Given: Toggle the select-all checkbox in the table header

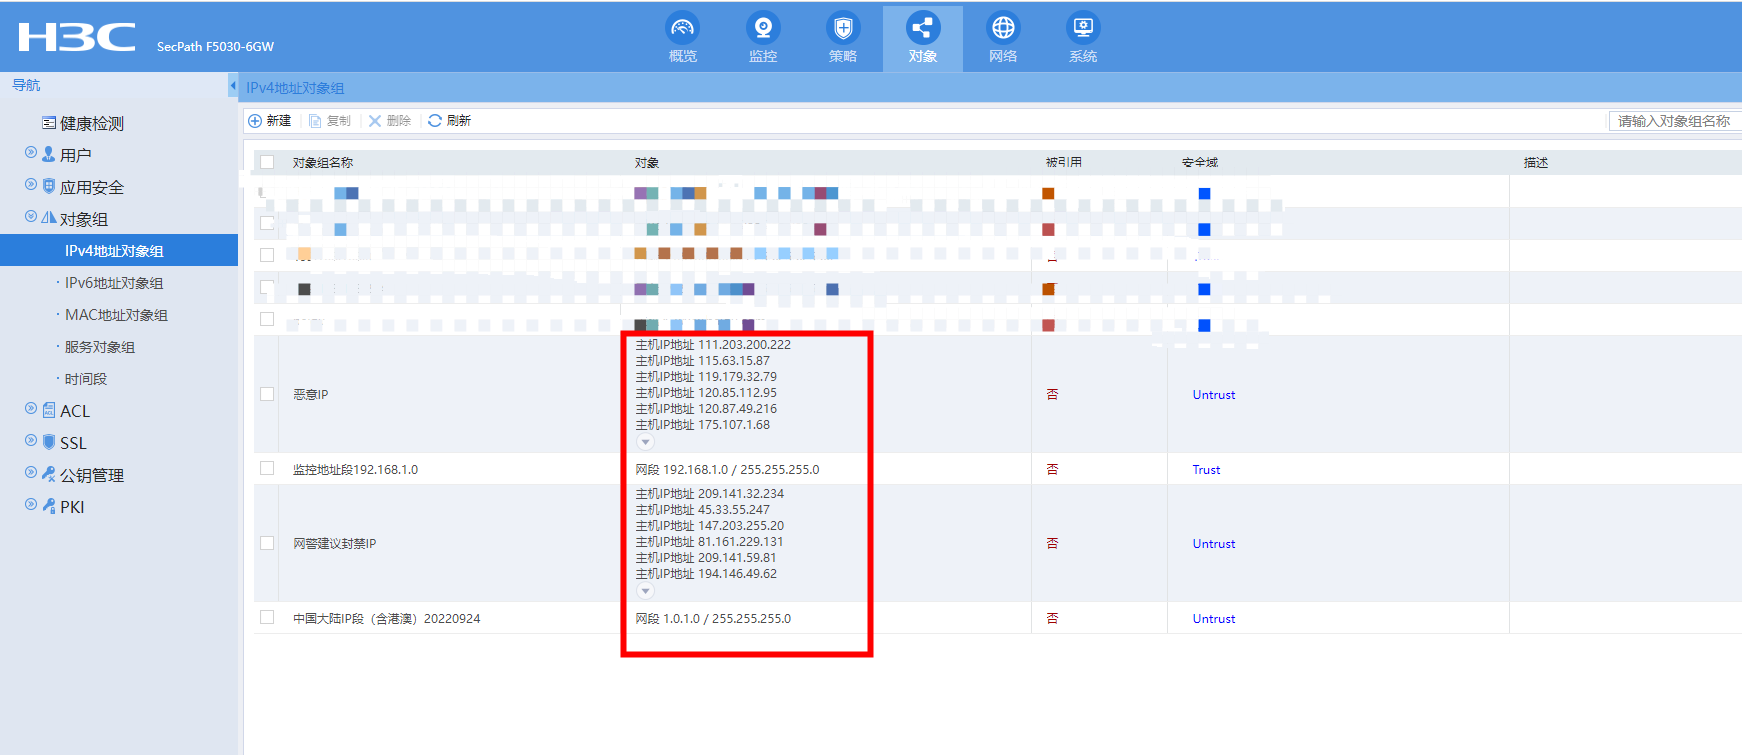Looking at the screenshot, I should pos(267,162).
